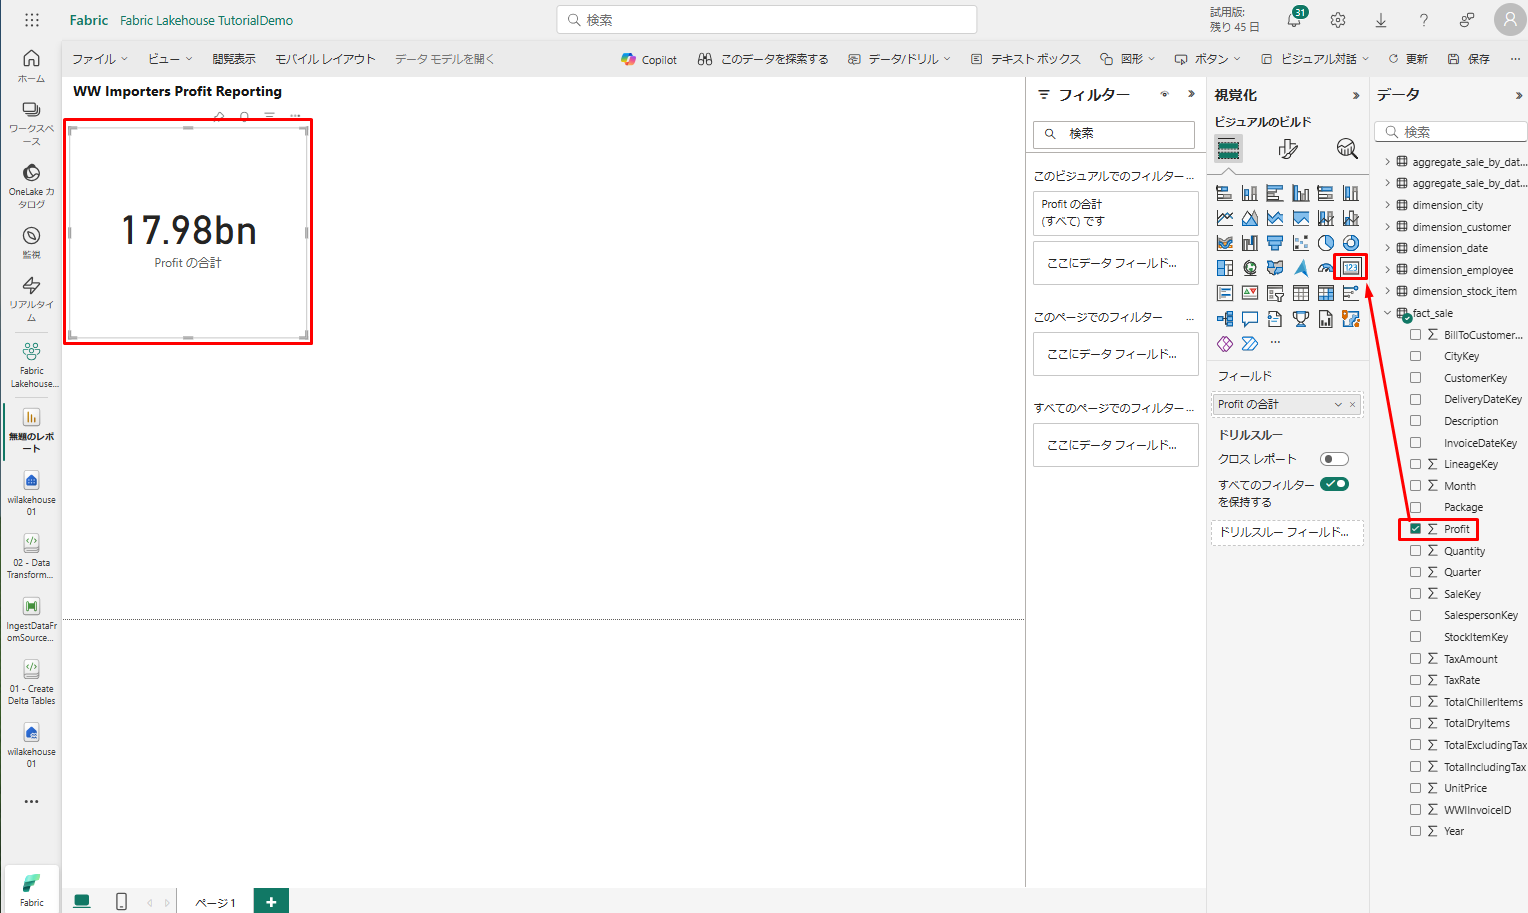Open the settings gear

pyautogui.click(x=1338, y=20)
